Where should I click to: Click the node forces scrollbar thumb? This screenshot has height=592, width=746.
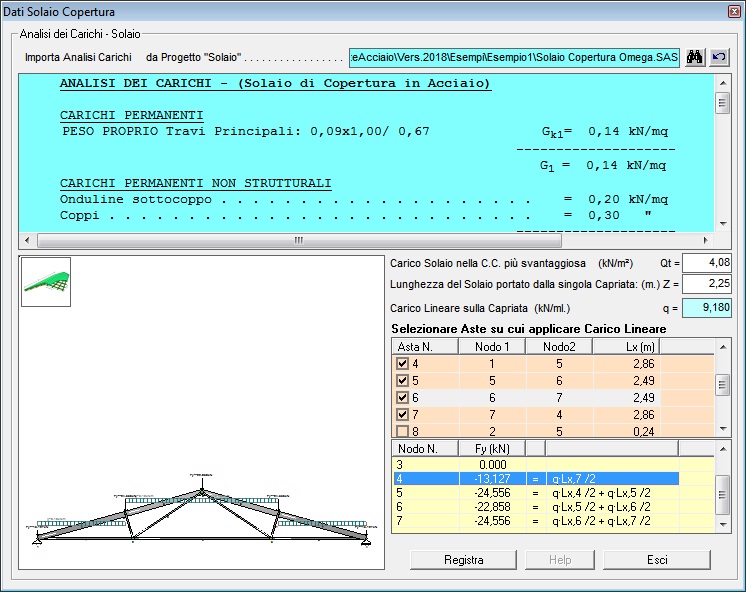[x=723, y=495]
